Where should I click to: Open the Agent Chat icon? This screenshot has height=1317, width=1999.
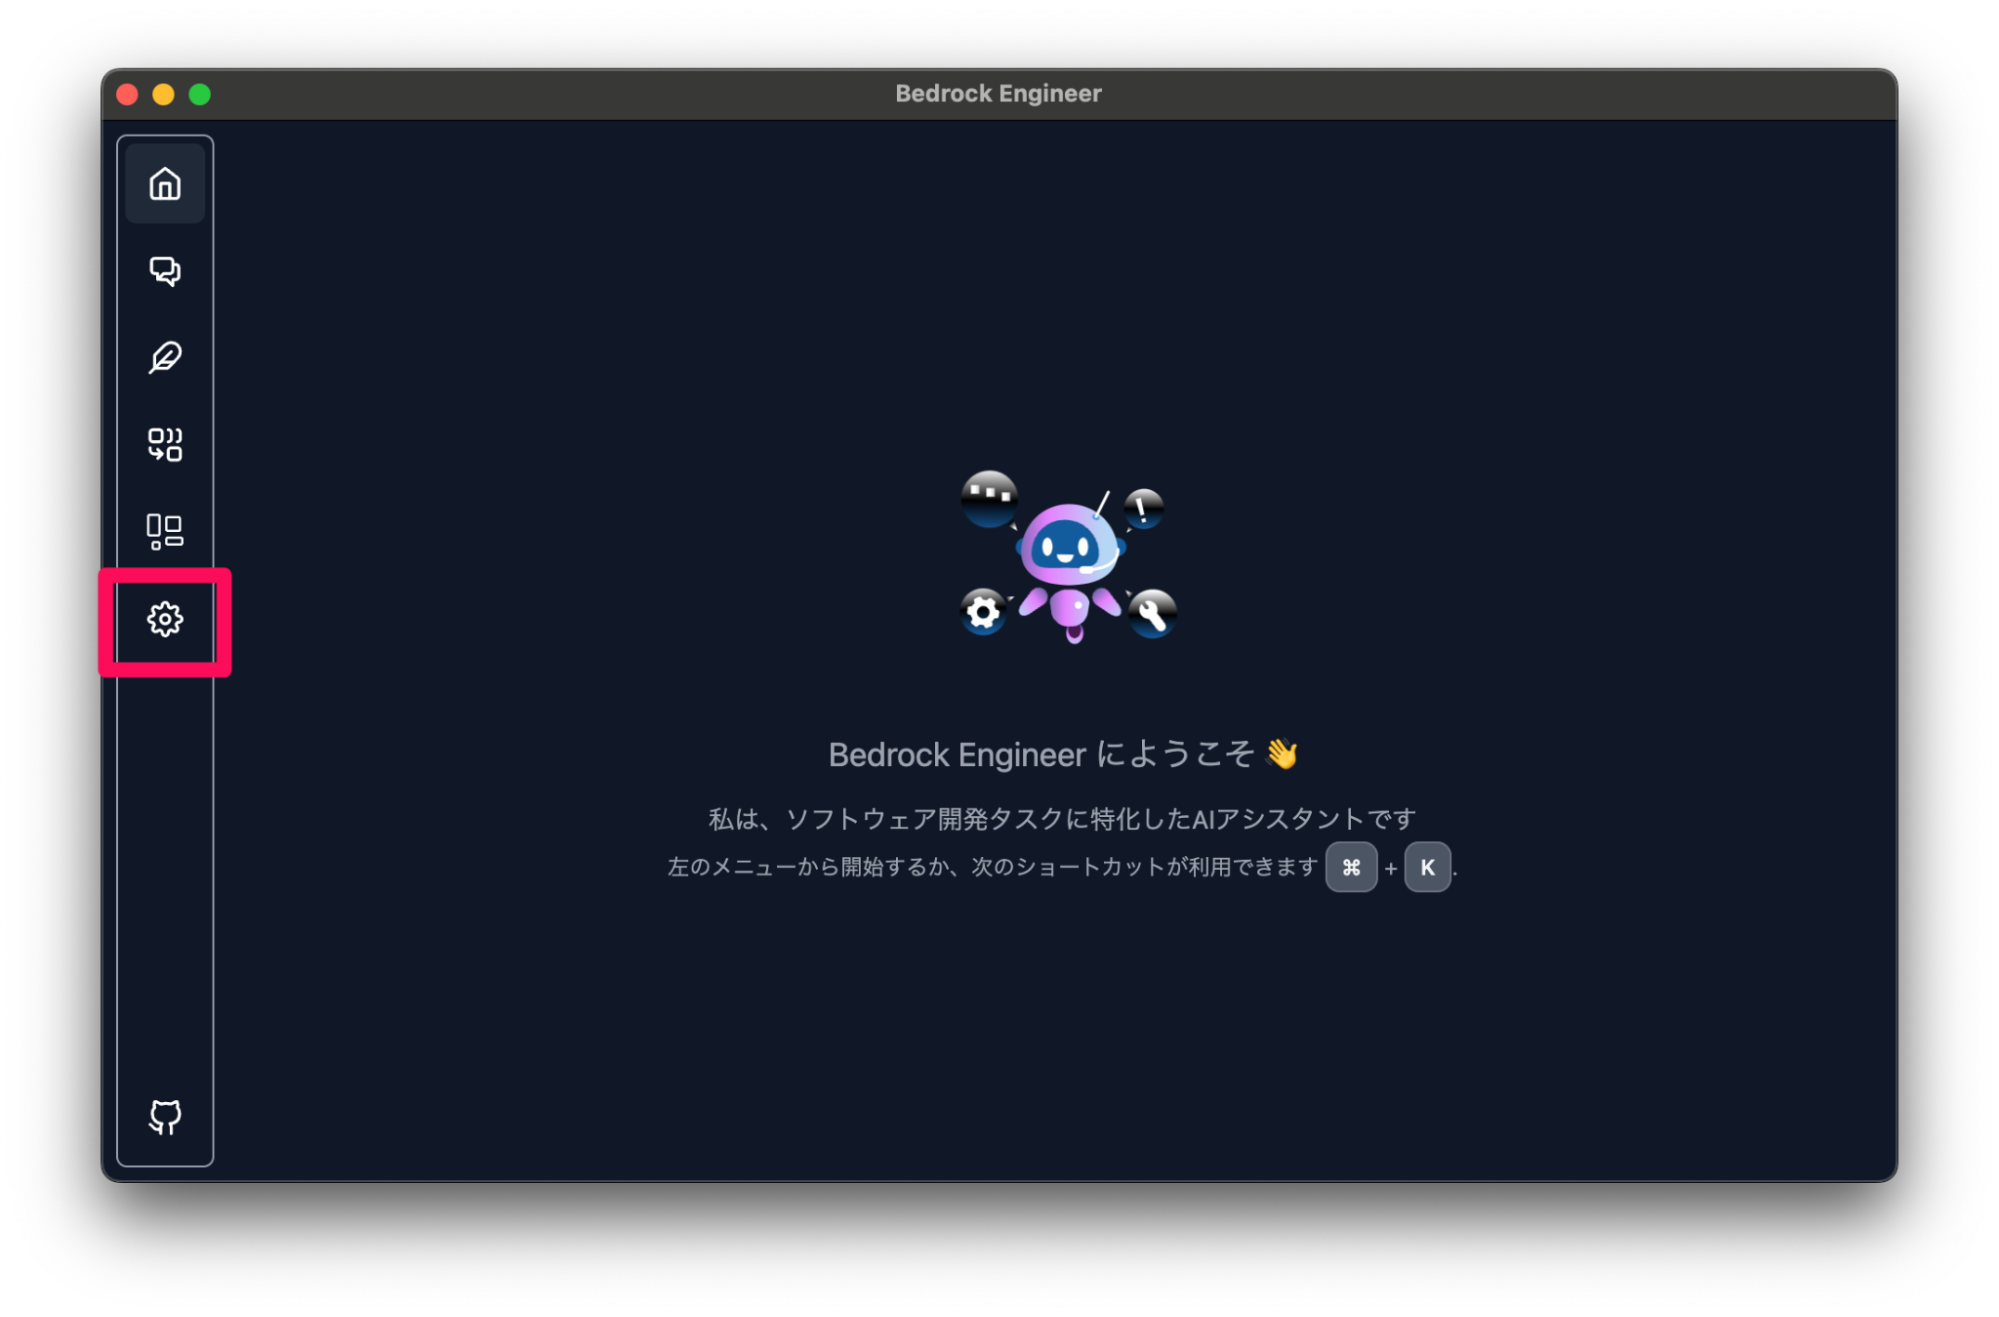(165, 271)
